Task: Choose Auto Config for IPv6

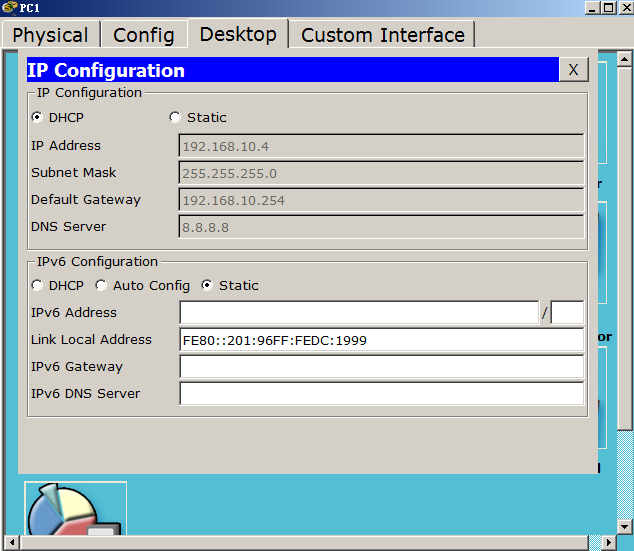Action: tap(101, 285)
